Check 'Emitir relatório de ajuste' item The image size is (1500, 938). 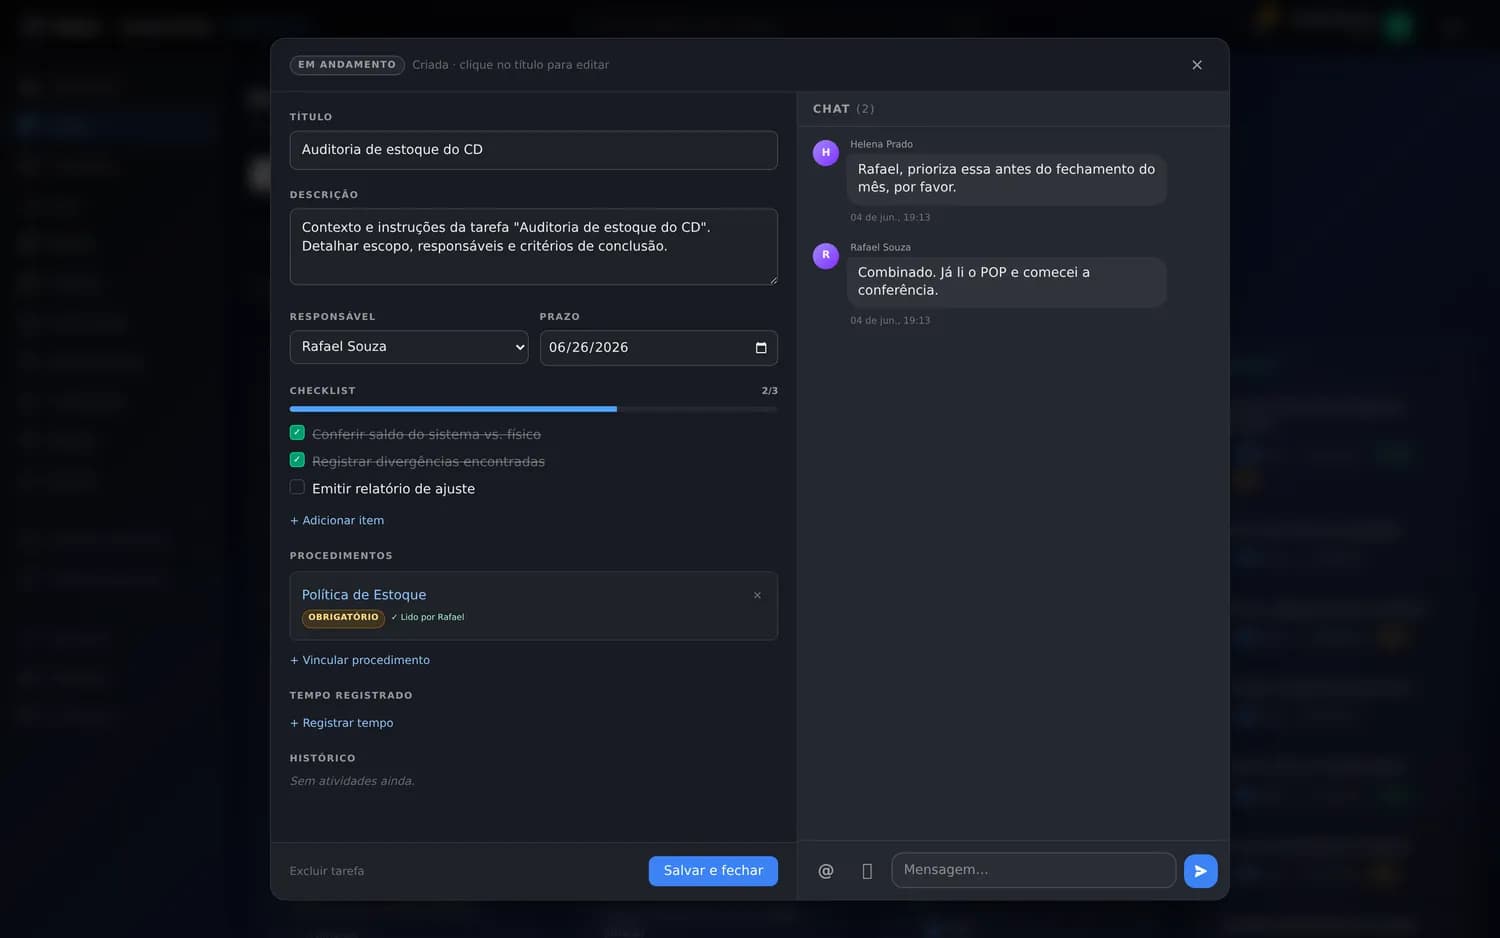pos(297,487)
